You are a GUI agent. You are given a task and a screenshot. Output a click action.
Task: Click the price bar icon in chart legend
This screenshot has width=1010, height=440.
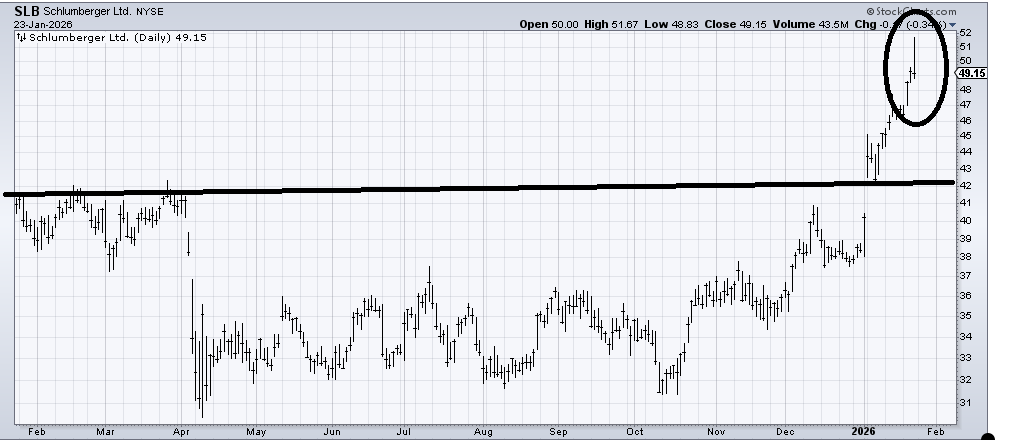pos(22,38)
